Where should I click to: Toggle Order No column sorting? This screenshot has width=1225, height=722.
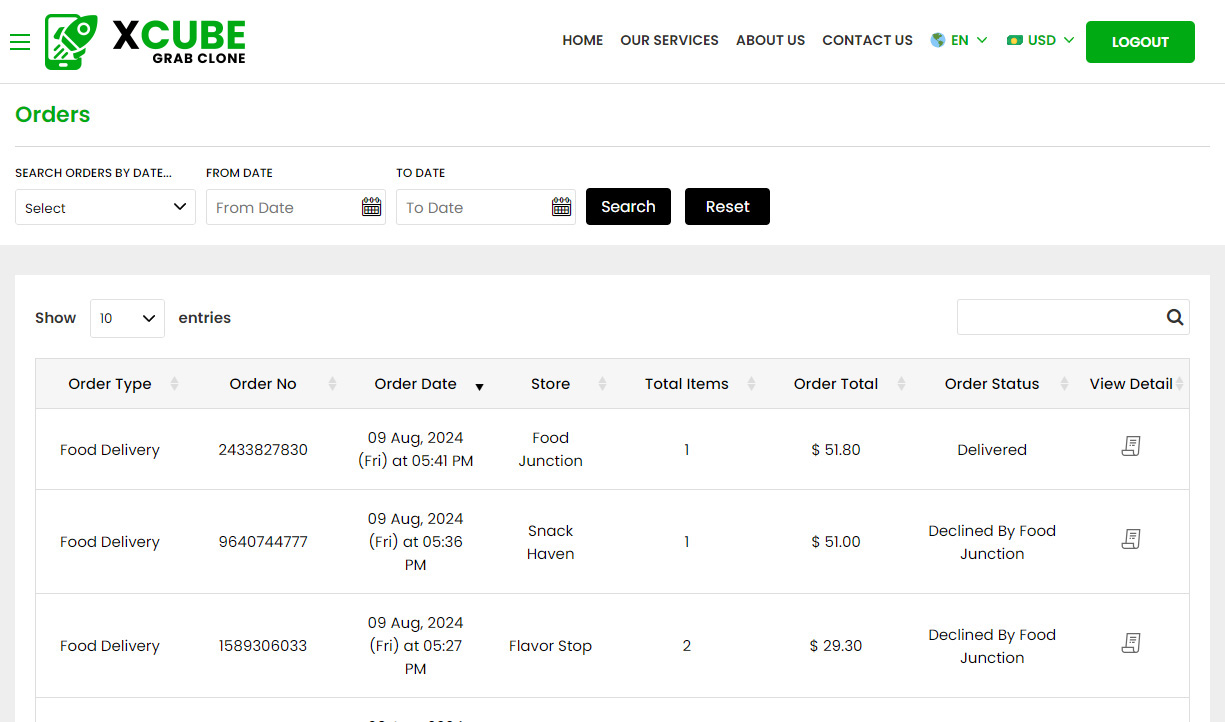coord(330,383)
